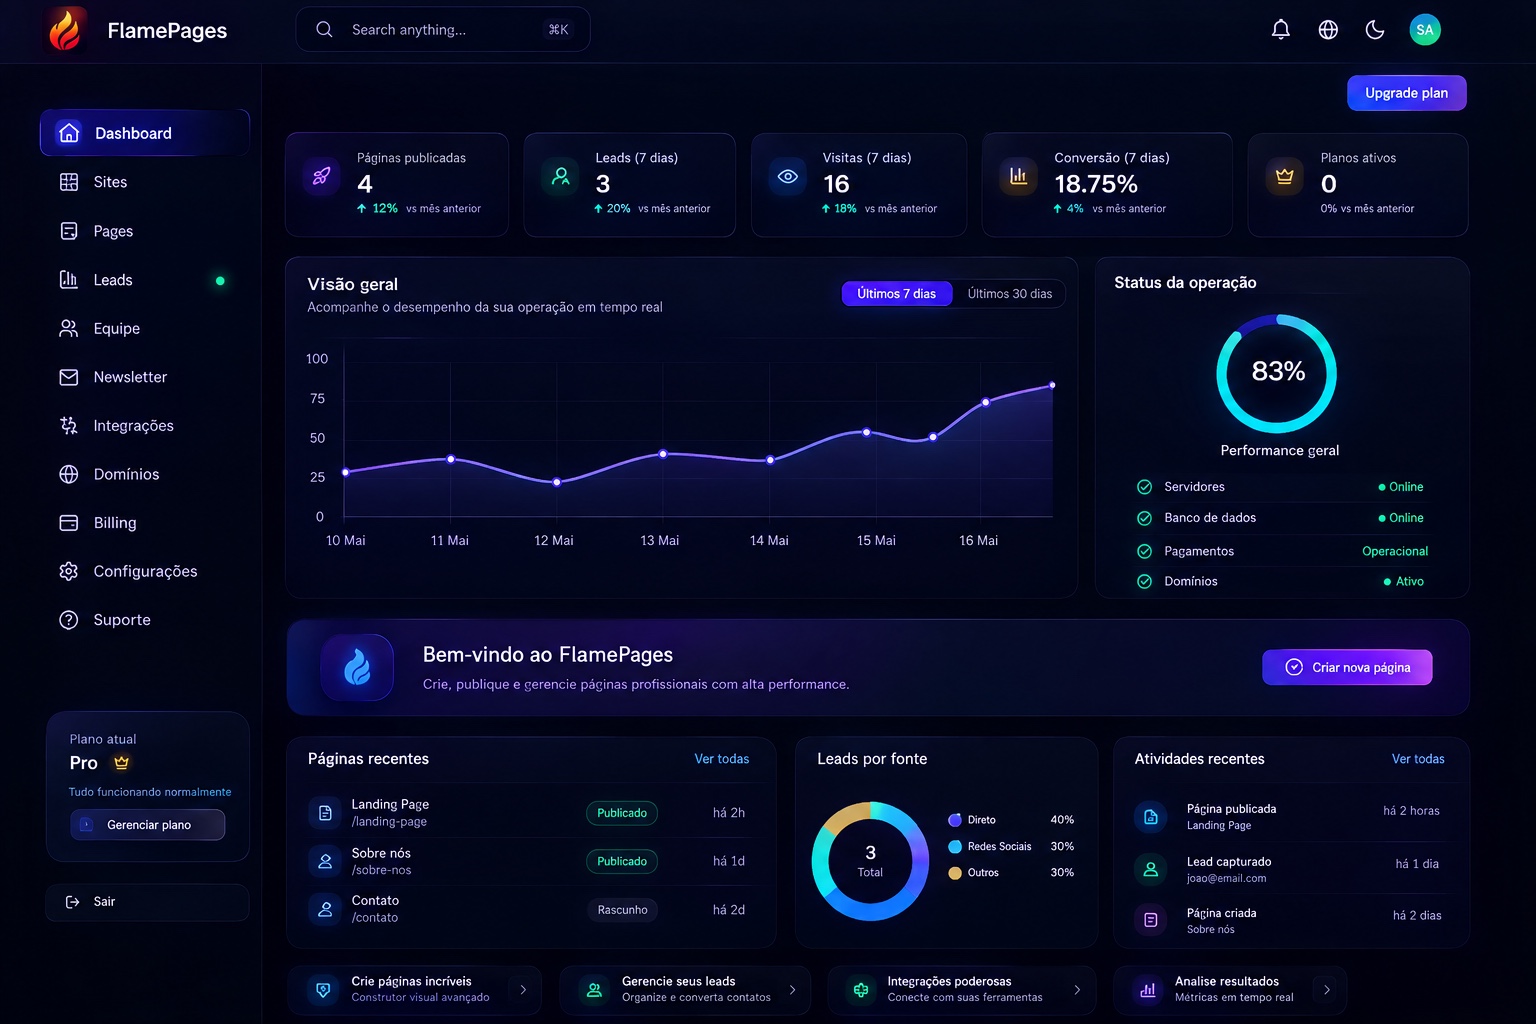Screen dimensions: 1536x1024
Task: Click the Leads por fonte donut chart
Action: coord(870,861)
